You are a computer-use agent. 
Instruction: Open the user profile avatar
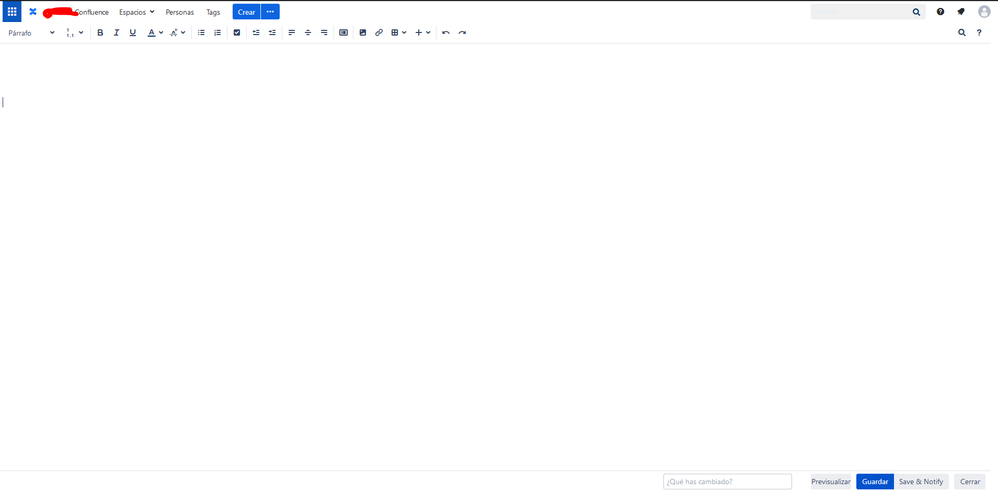click(x=984, y=11)
